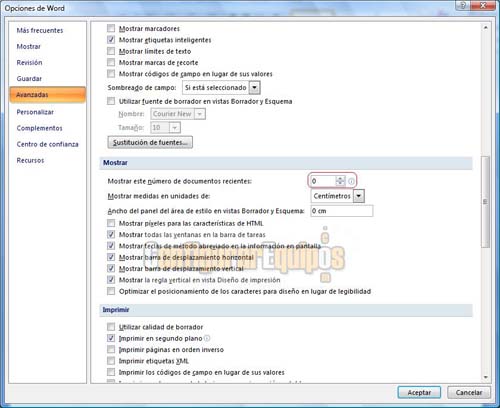500x408 pixels.
Task: Close the Opciones de Word dialog
Action: pos(483,5)
